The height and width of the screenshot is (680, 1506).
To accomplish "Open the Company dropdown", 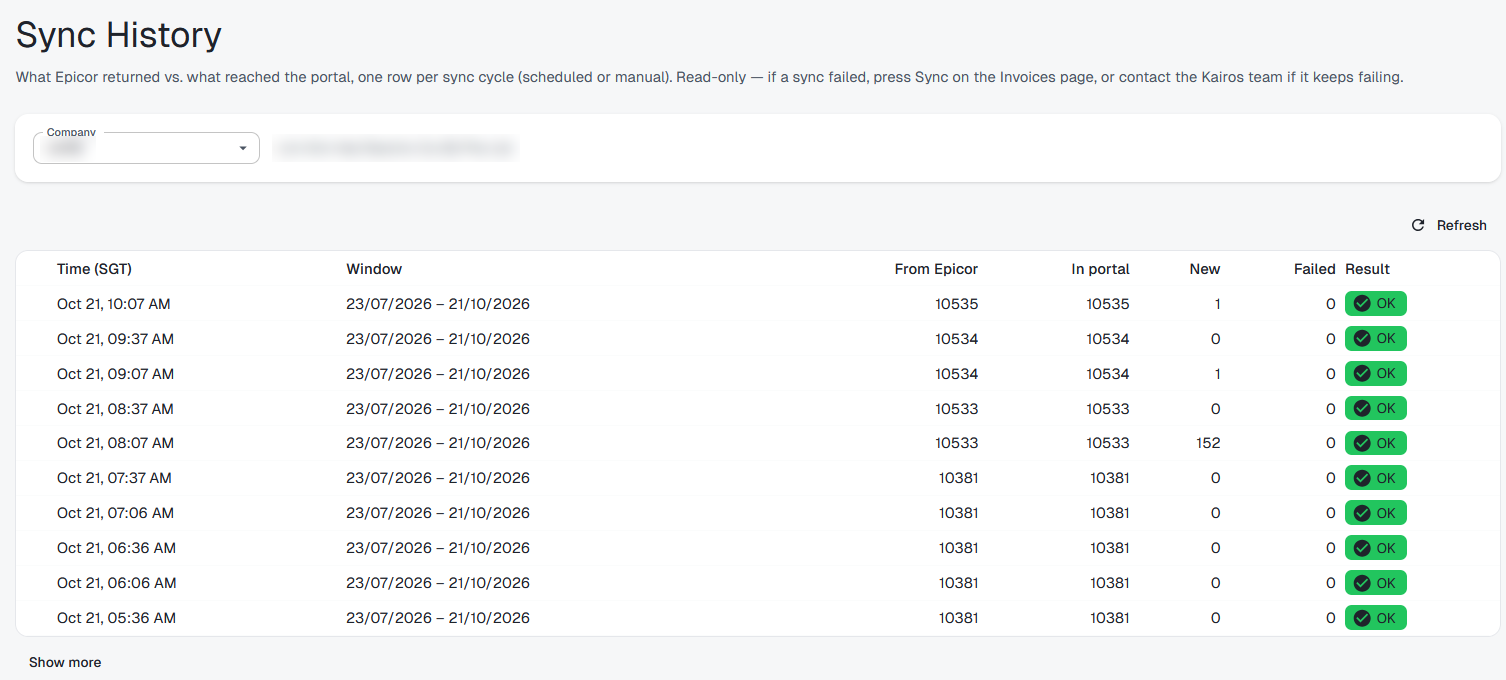I will click(146, 148).
